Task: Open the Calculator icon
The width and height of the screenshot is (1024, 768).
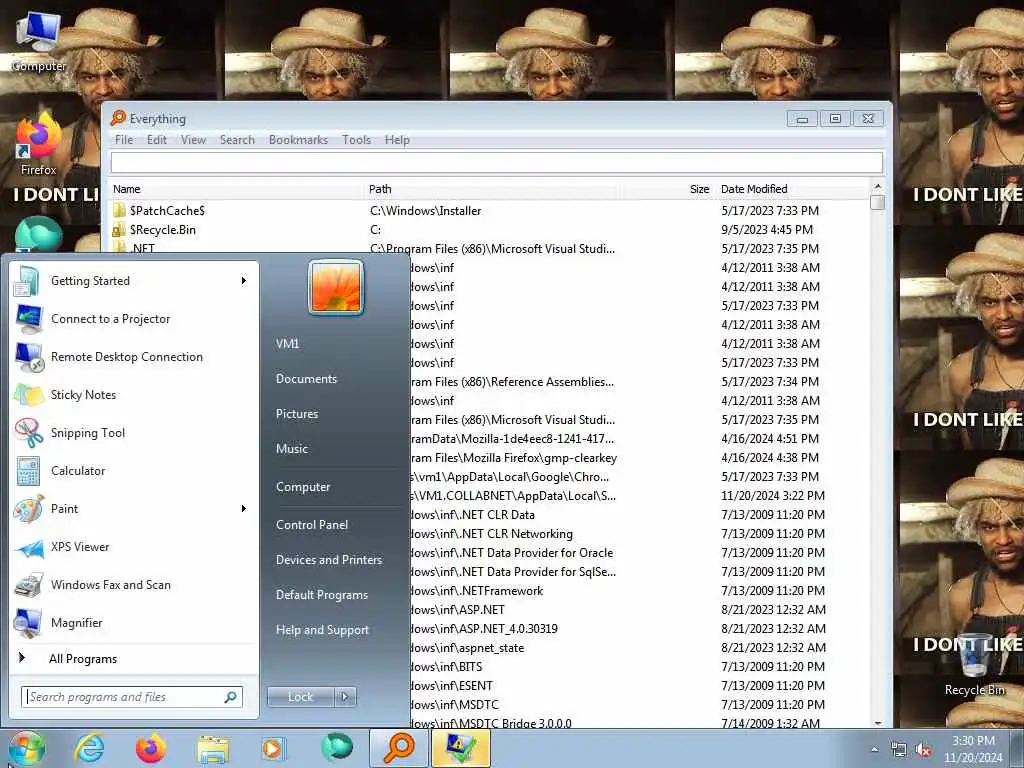Action: coord(28,471)
